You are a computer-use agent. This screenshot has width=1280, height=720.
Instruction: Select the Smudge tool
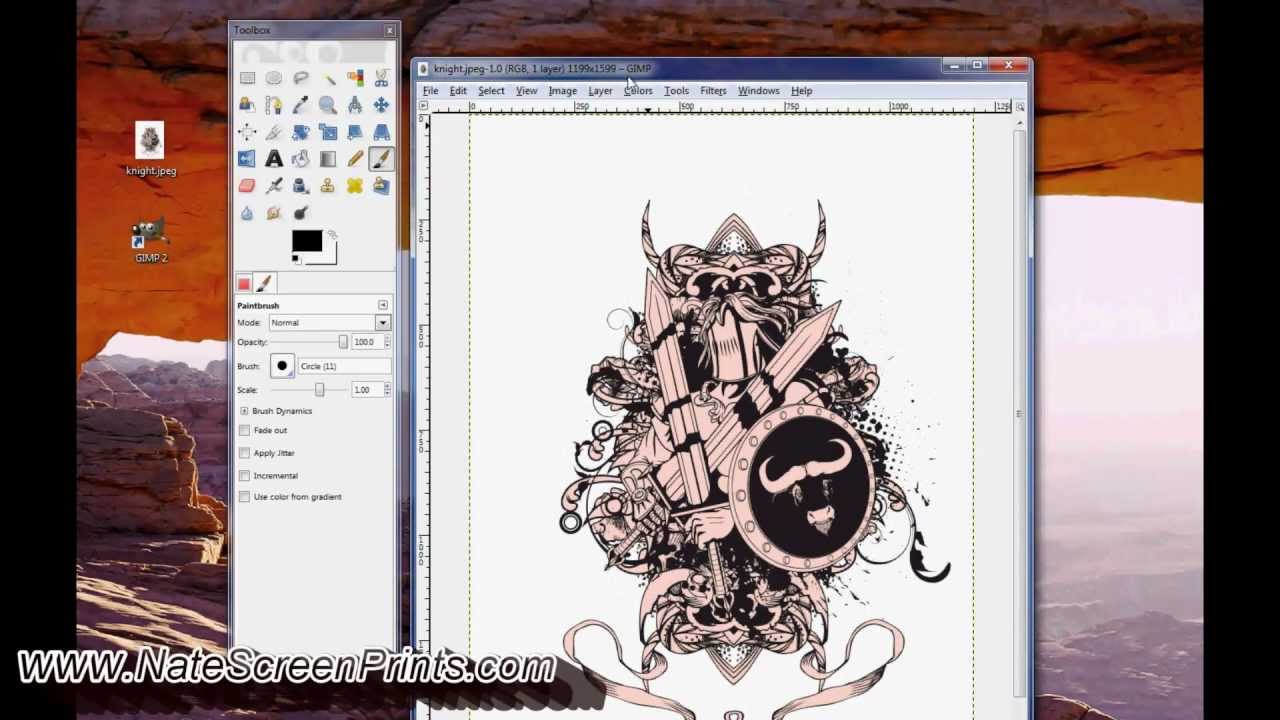[274, 213]
